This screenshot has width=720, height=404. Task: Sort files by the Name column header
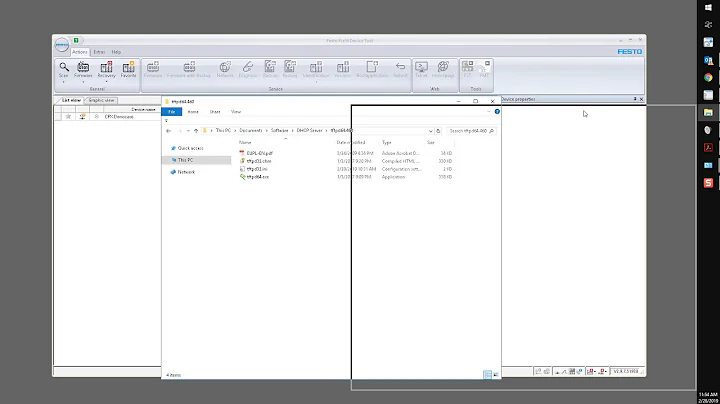(x=245, y=143)
